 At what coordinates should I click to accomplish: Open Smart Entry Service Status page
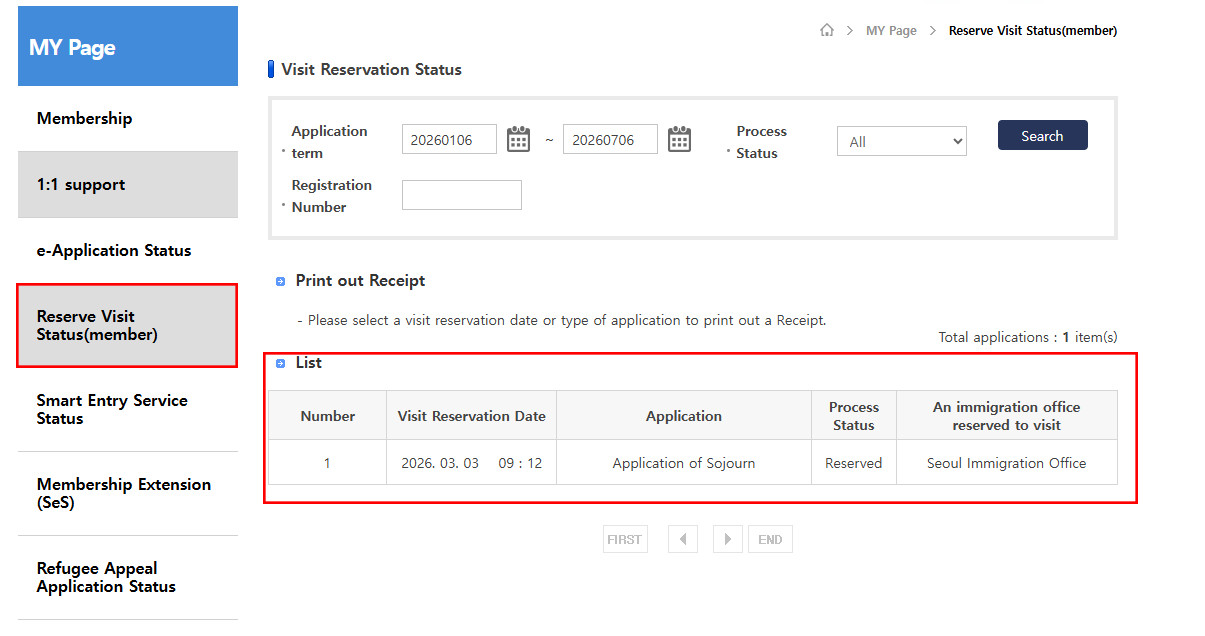[x=112, y=409]
